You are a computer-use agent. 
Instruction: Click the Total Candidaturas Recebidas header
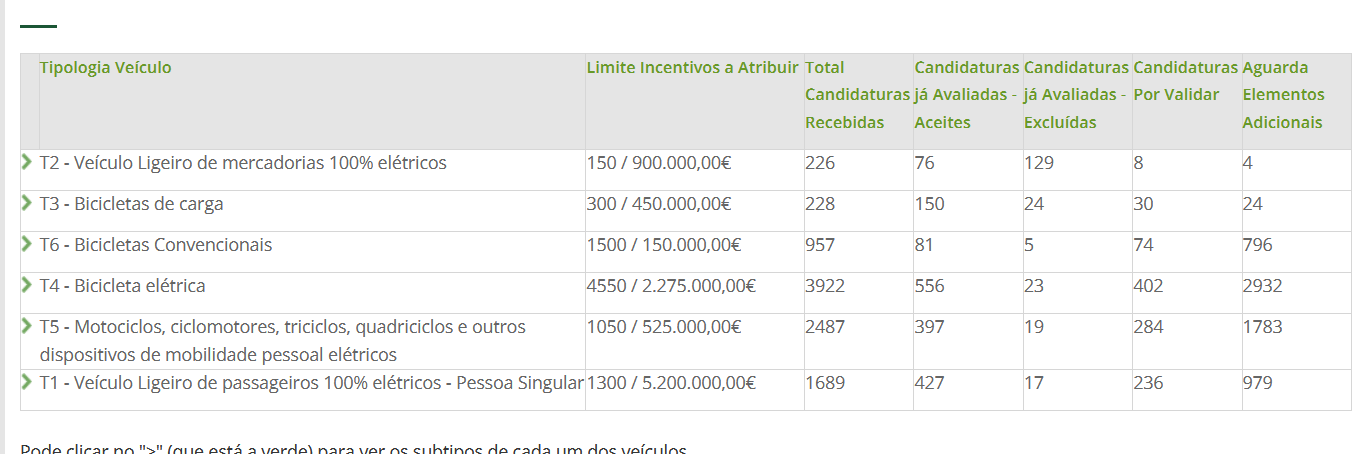point(845,95)
